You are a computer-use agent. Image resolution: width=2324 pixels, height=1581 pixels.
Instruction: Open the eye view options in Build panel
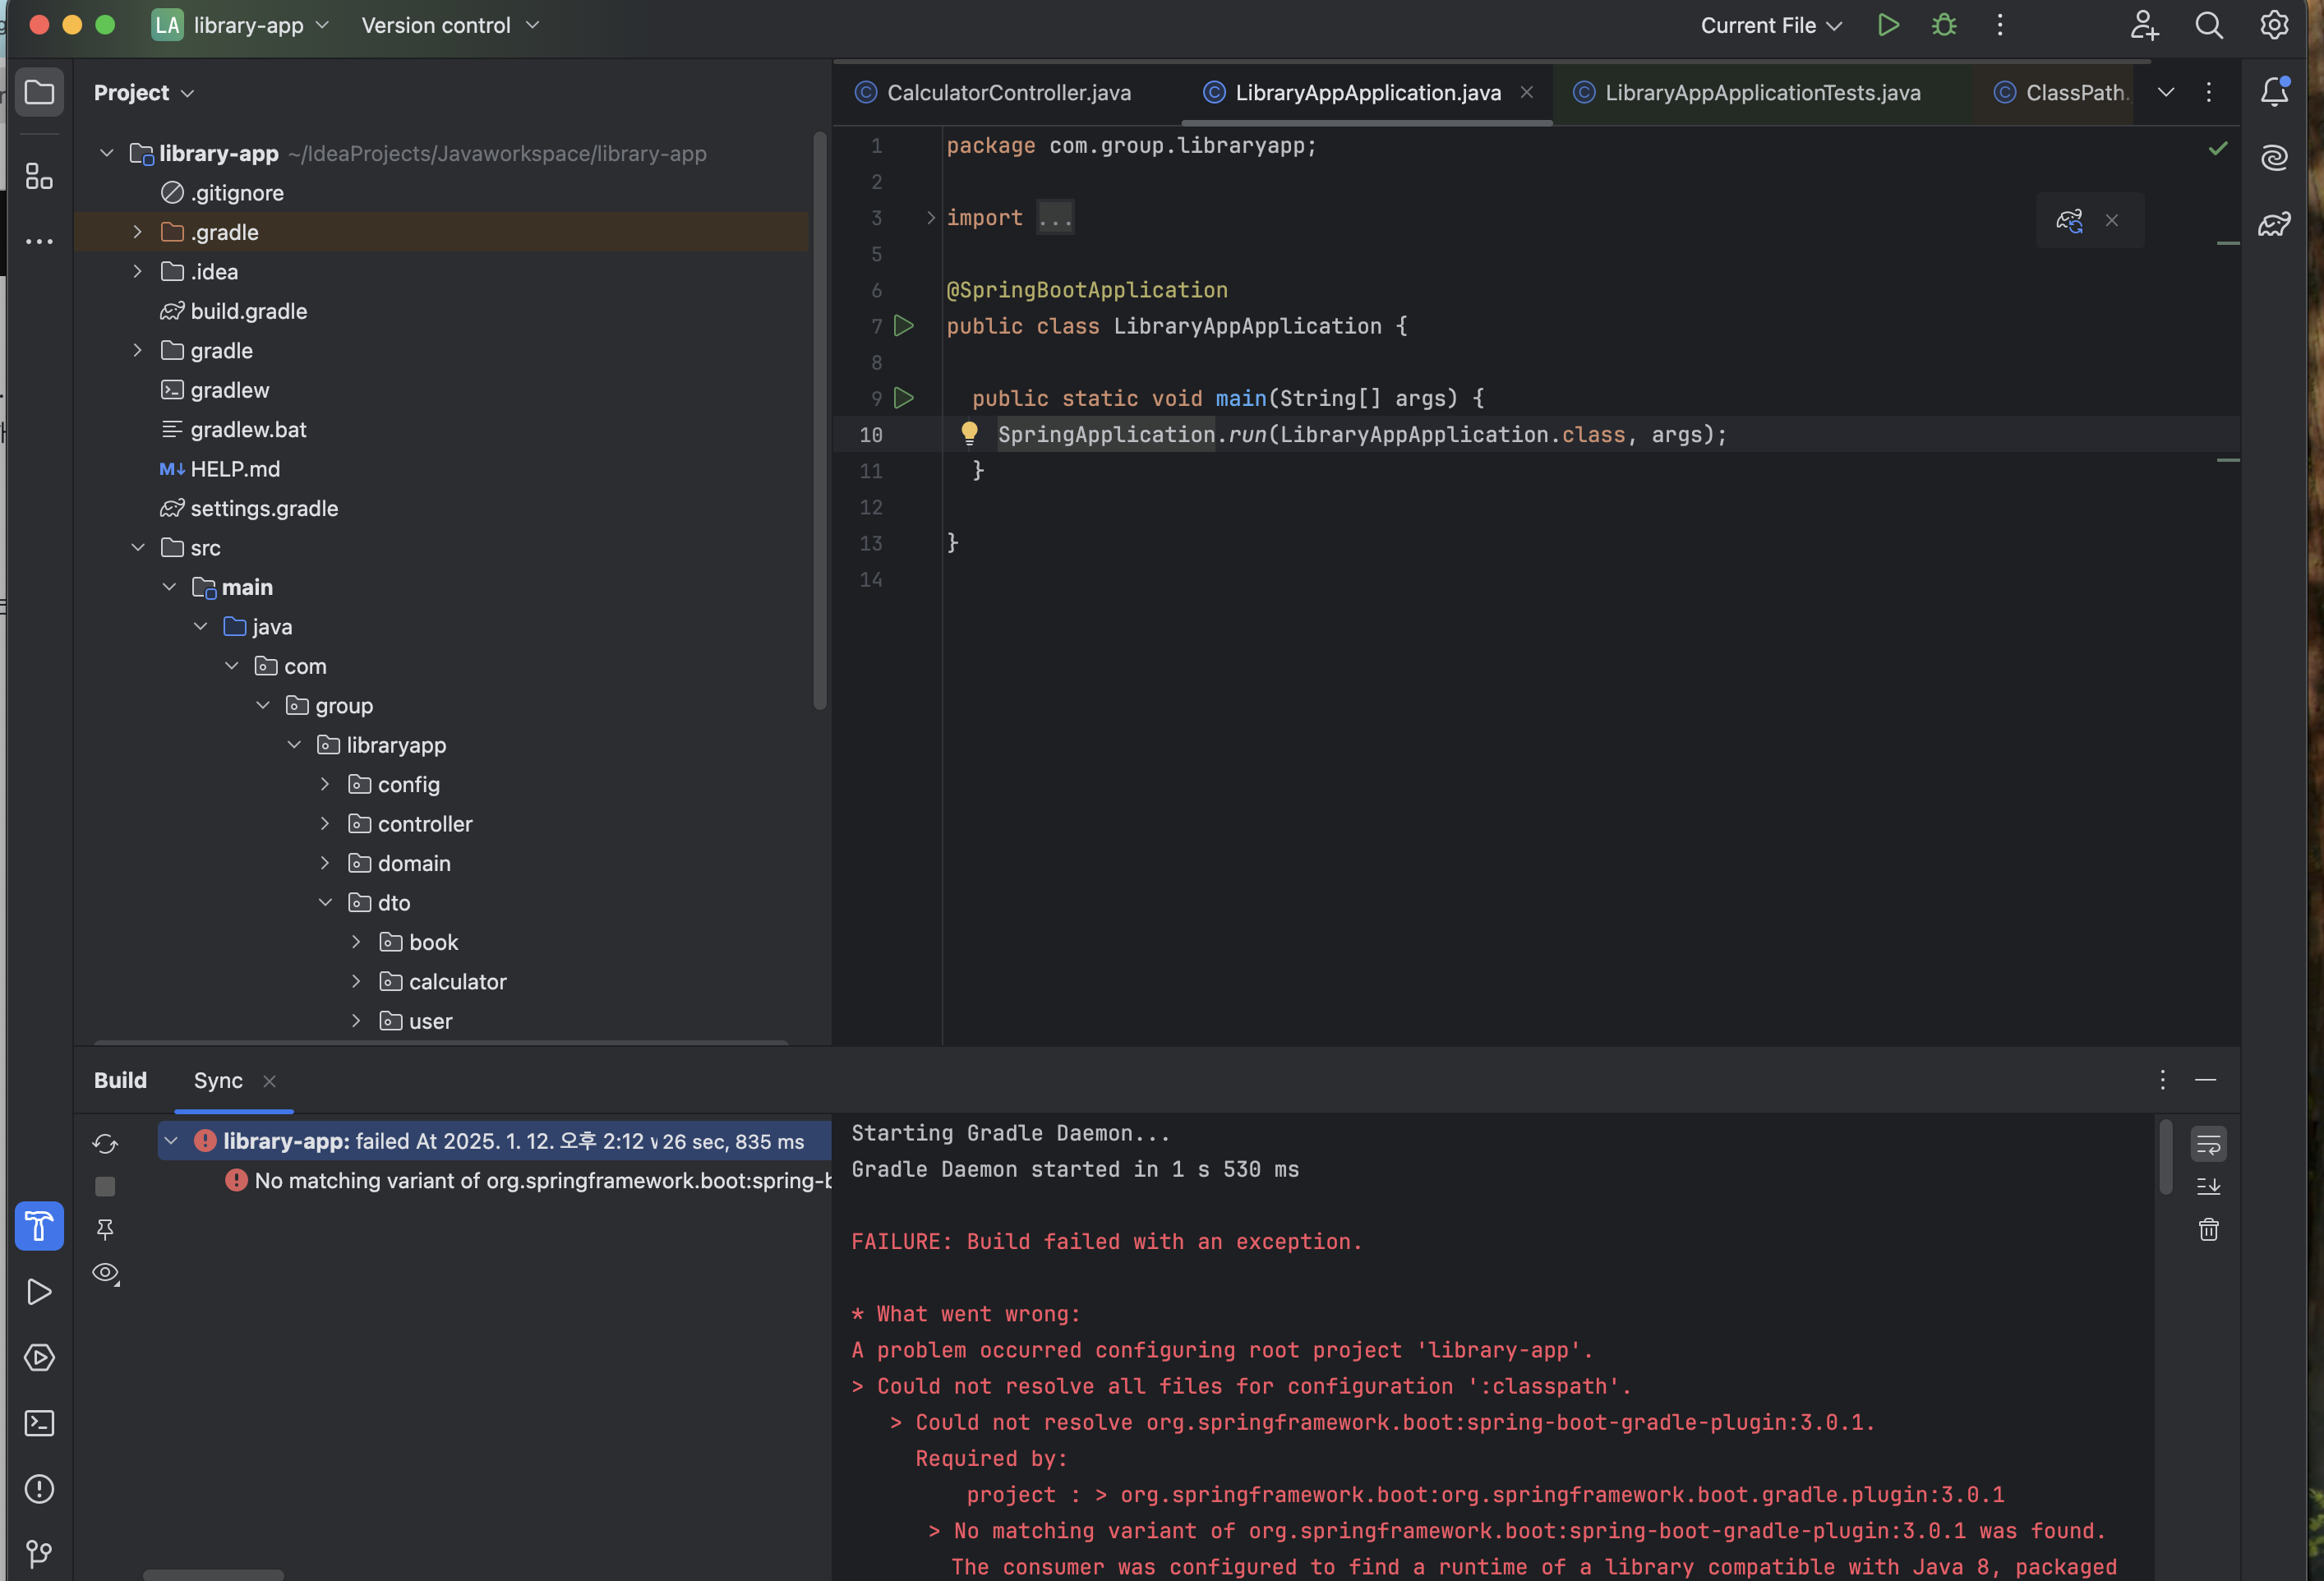pos(106,1273)
